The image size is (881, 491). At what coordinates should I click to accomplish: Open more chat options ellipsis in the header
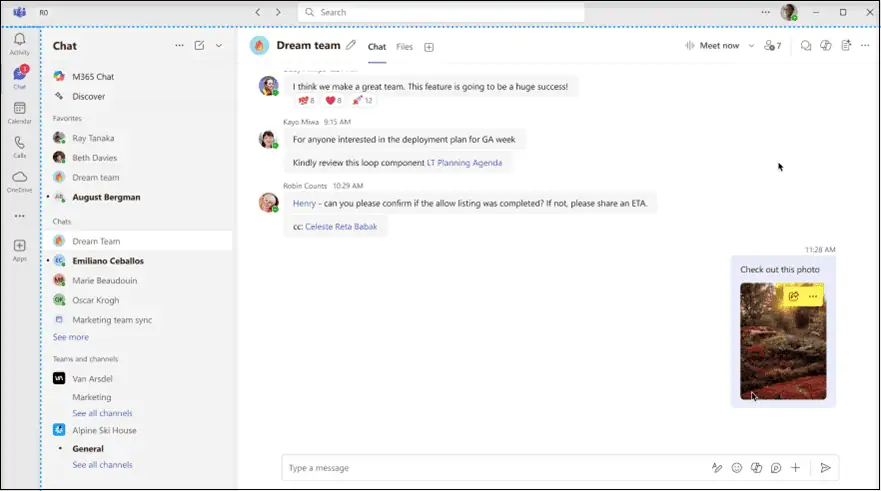[865, 46]
